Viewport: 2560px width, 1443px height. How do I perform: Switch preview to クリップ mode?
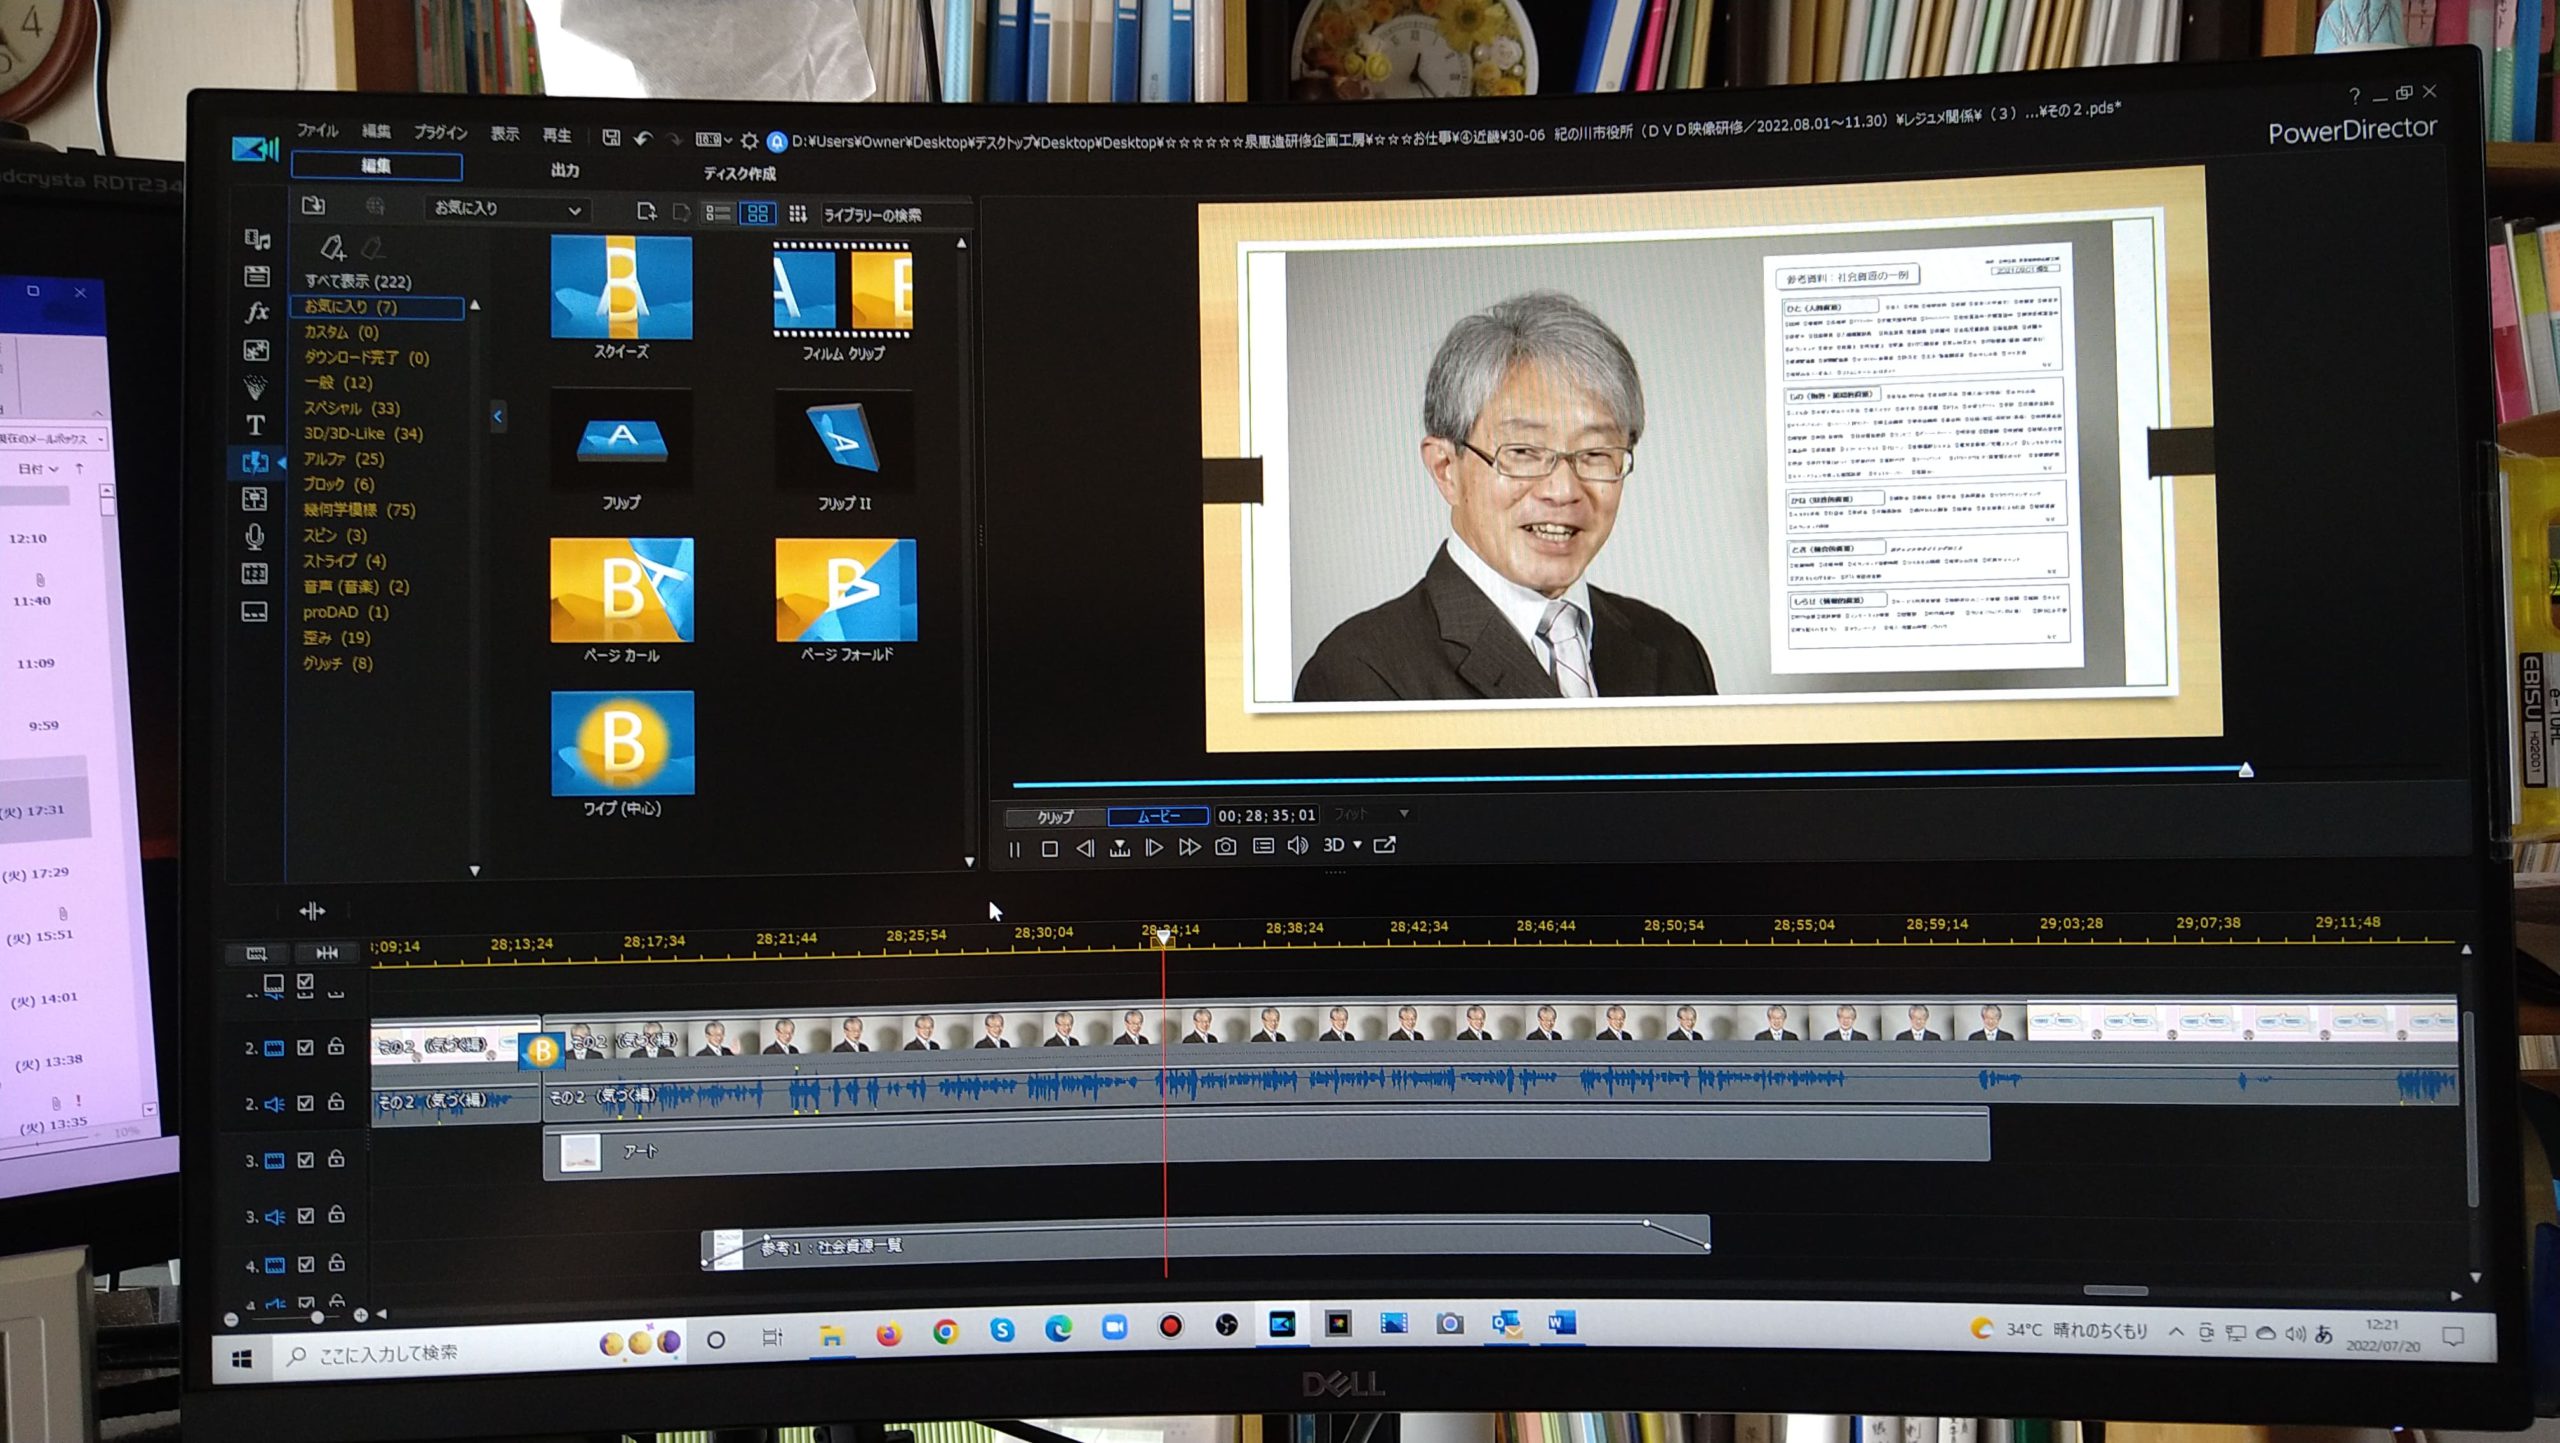coord(1056,817)
